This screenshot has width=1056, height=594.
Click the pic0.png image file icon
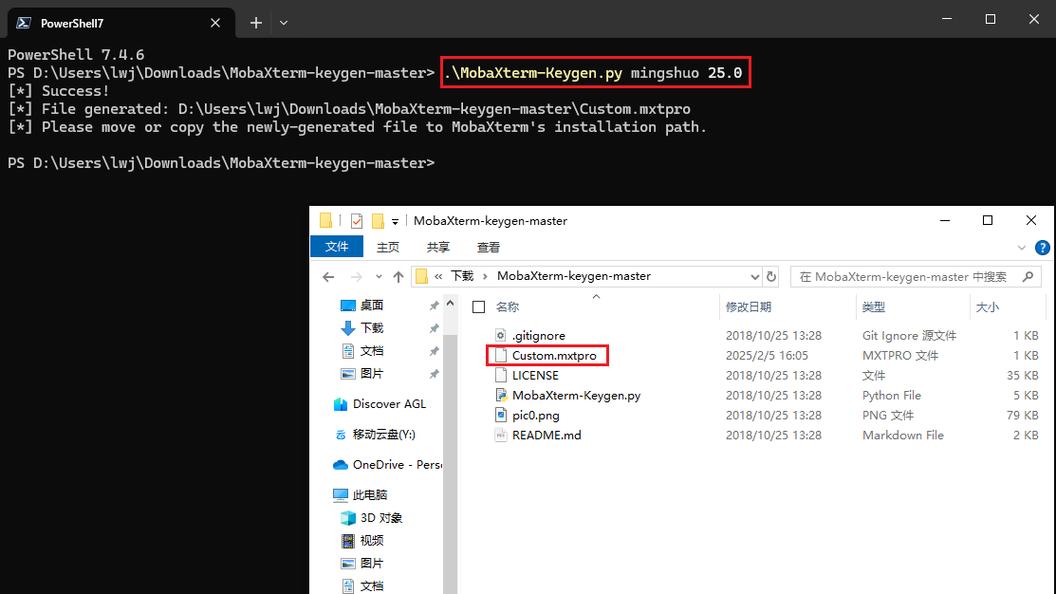tap(500, 415)
